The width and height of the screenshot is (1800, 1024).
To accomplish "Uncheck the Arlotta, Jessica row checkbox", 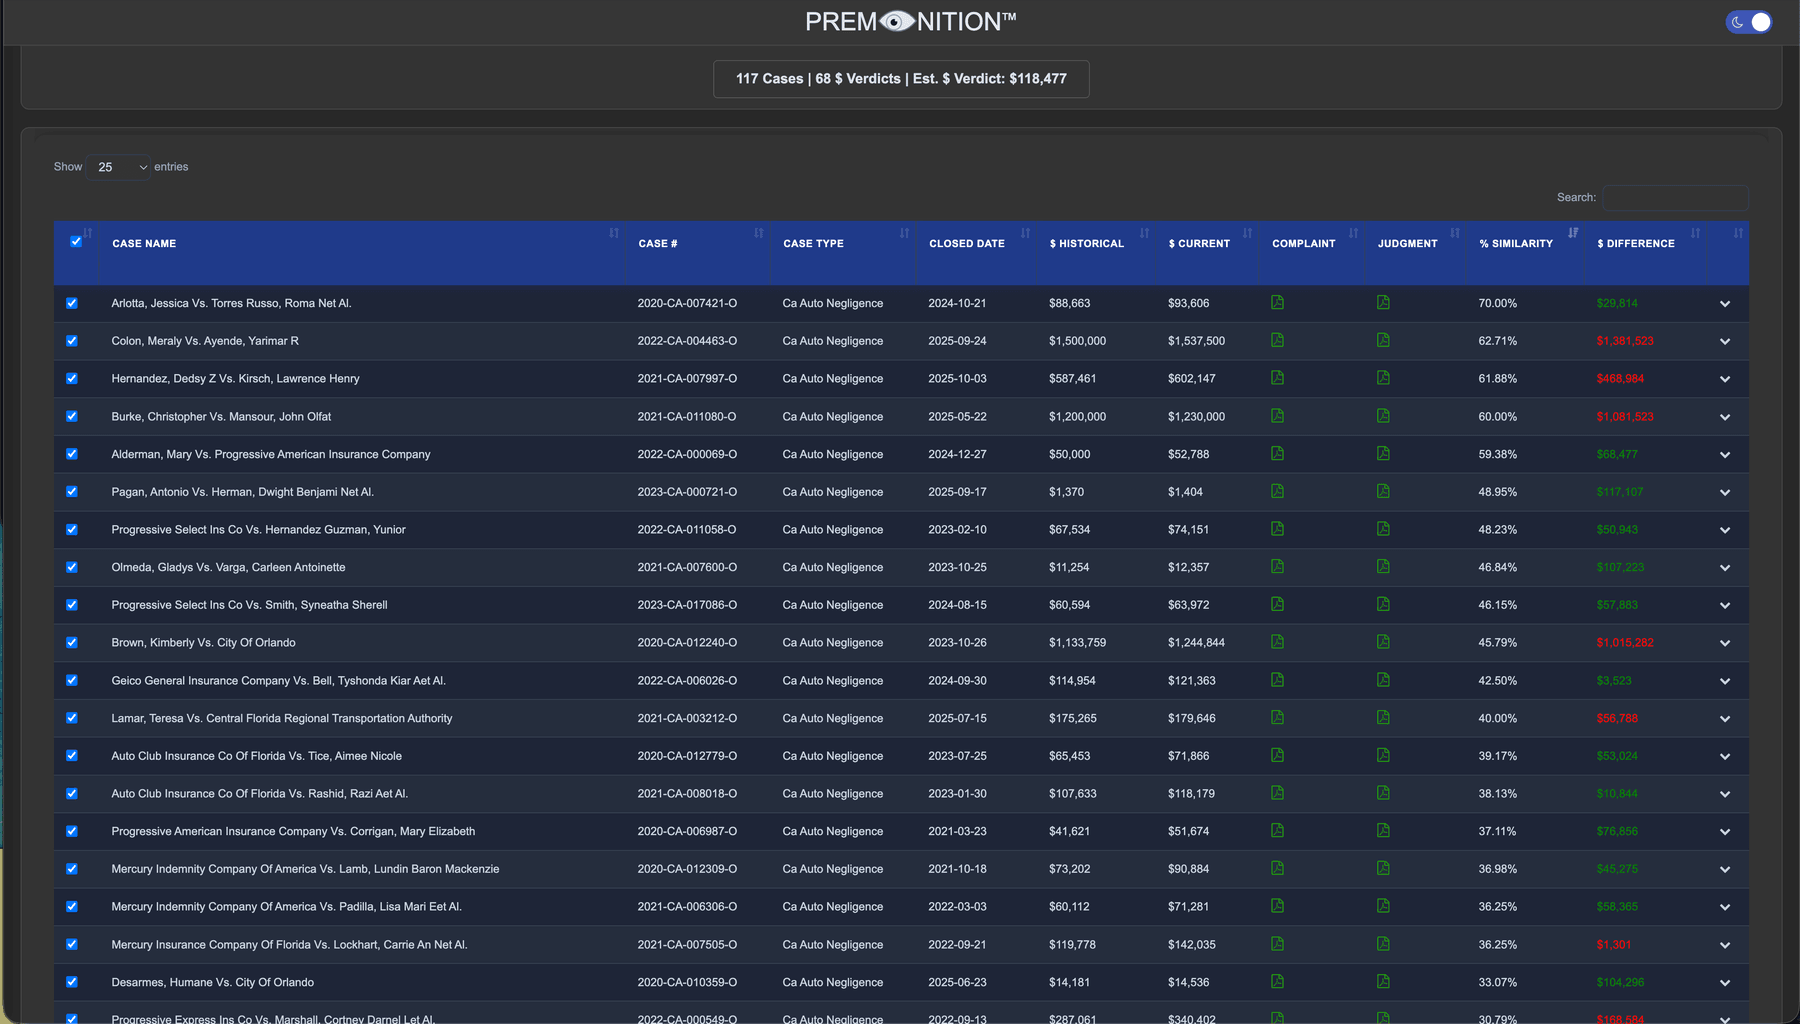I will coord(72,303).
